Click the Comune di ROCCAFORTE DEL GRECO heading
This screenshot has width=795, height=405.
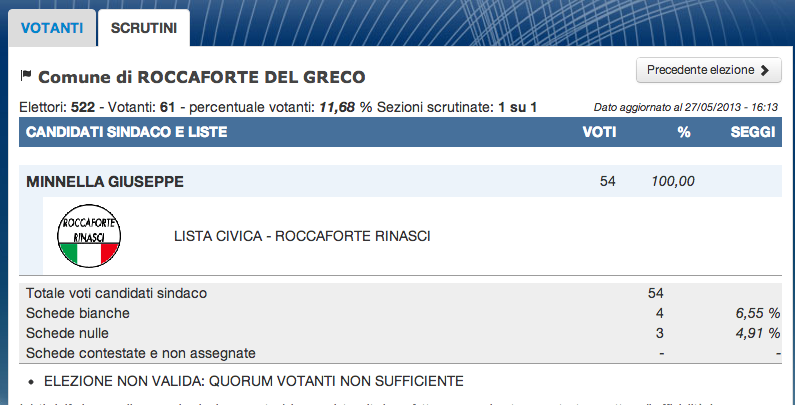point(201,77)
